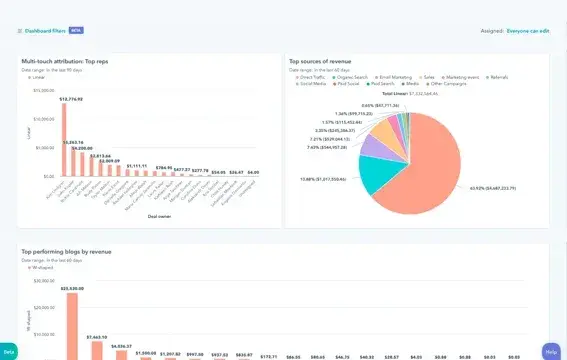Hide the Paid Search series in legend

(380, 84)
